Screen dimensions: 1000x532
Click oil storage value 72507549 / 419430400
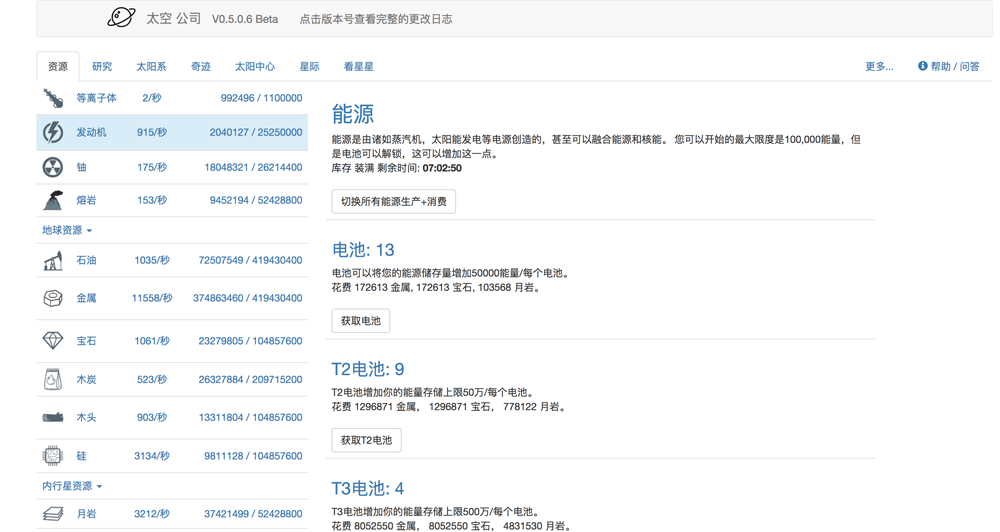(250, 260)
